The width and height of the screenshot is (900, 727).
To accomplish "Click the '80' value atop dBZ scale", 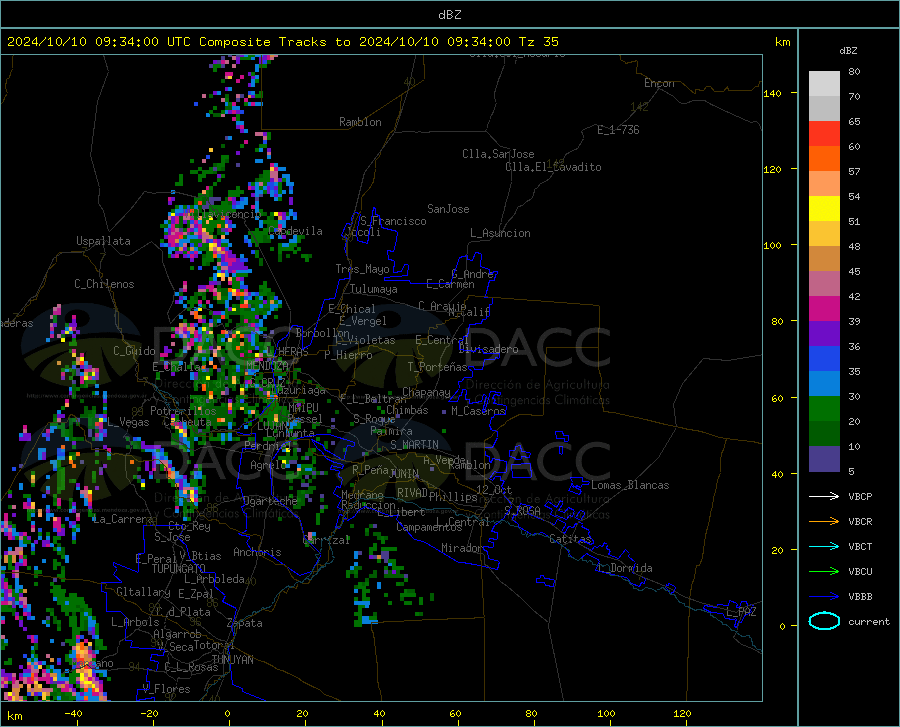I will (854, 72).
